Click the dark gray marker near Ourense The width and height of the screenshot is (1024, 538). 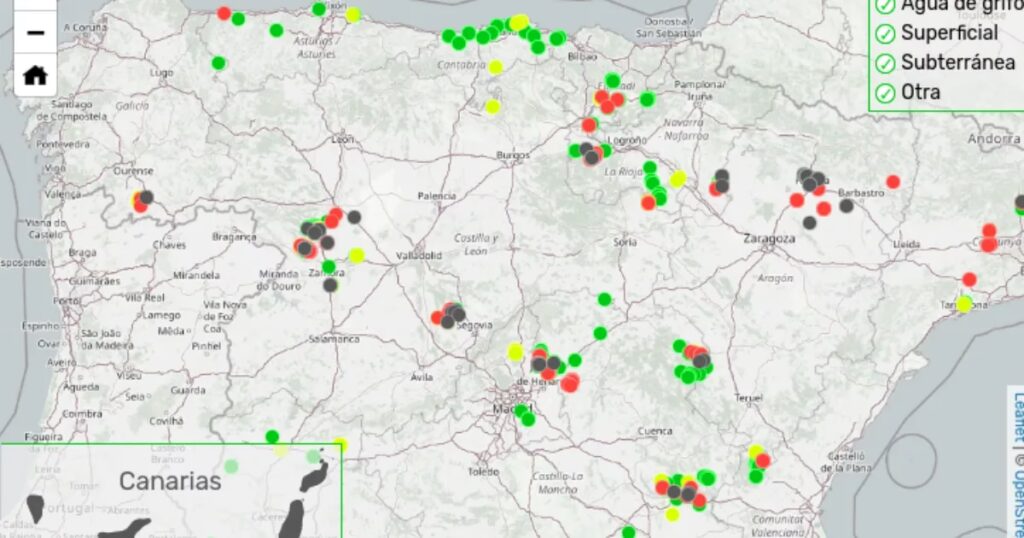point(146,198)
